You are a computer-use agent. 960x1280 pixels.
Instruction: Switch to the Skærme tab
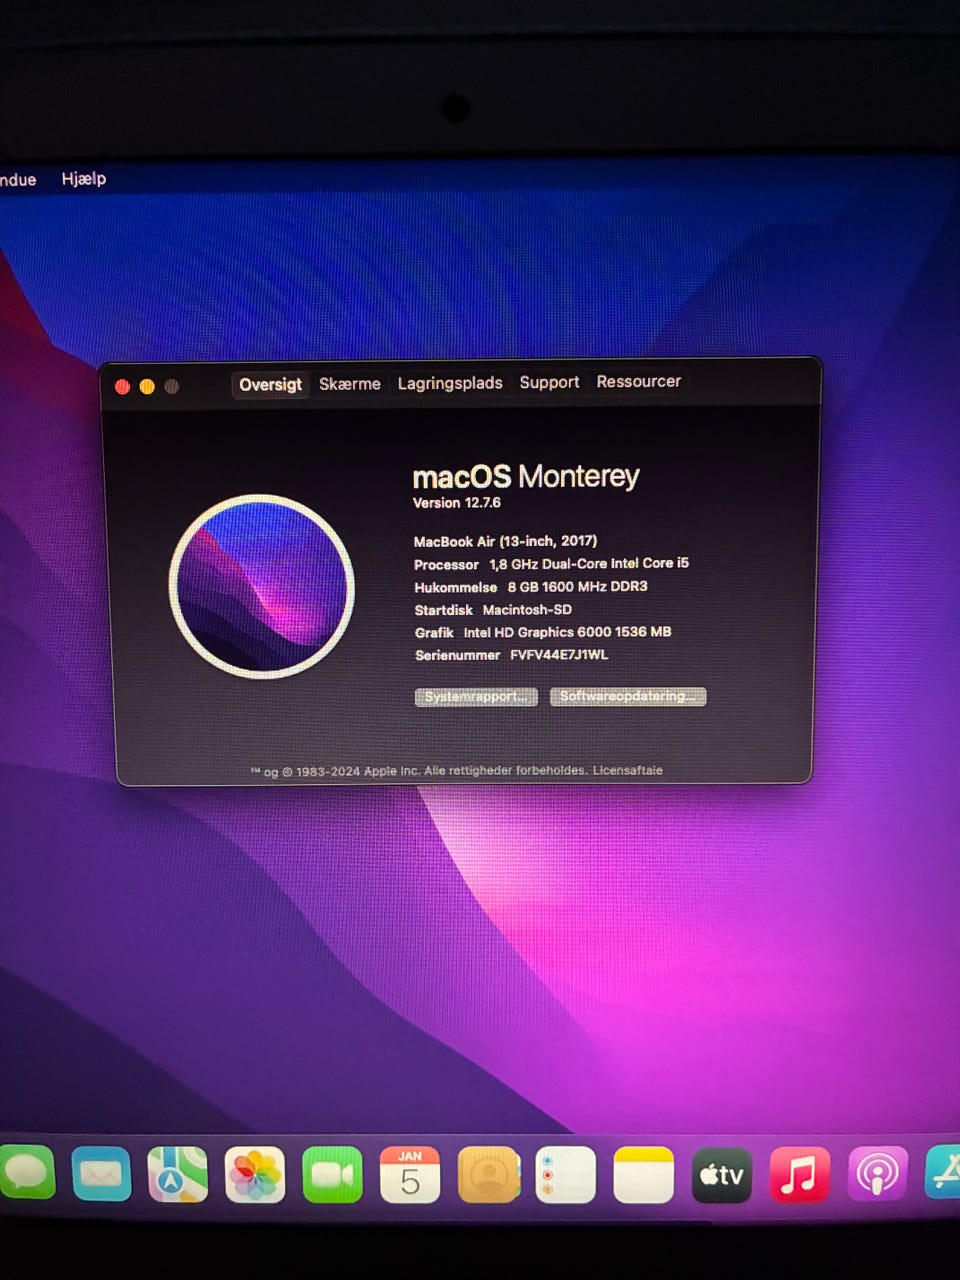click(349, 384)
